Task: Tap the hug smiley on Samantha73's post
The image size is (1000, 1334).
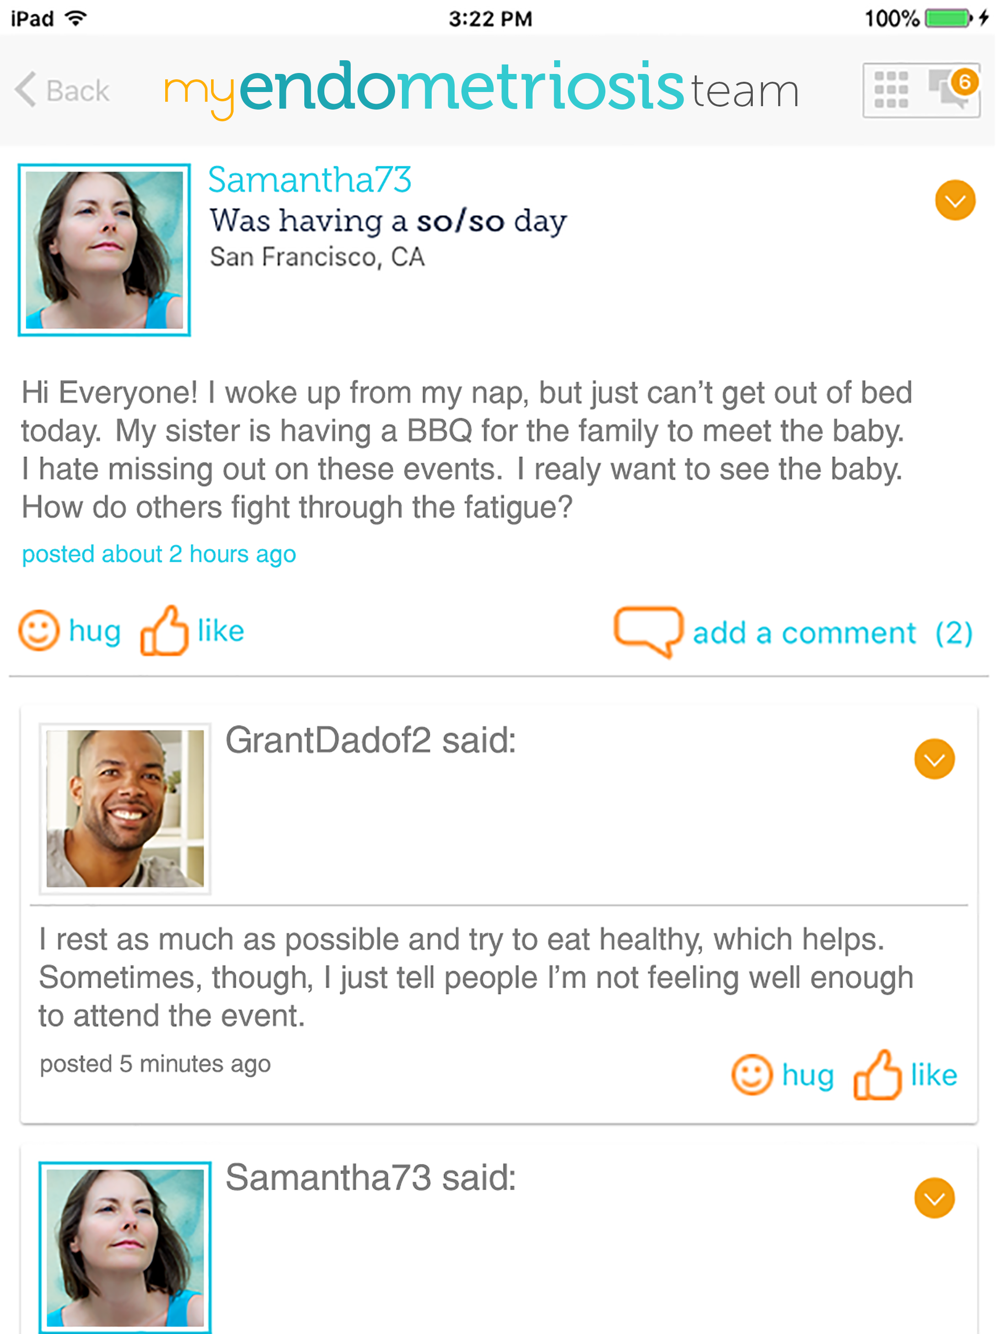Action: point(40,631)
